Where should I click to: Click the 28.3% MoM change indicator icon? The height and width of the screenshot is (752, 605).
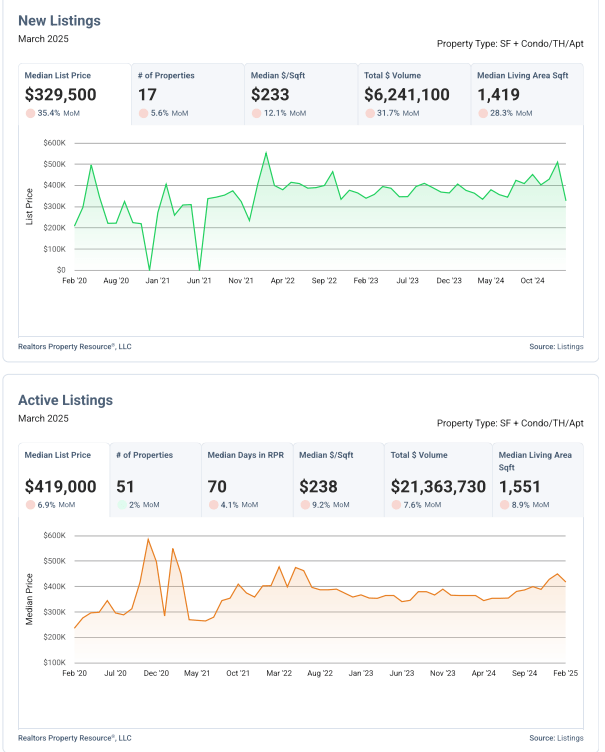[484, 114]
